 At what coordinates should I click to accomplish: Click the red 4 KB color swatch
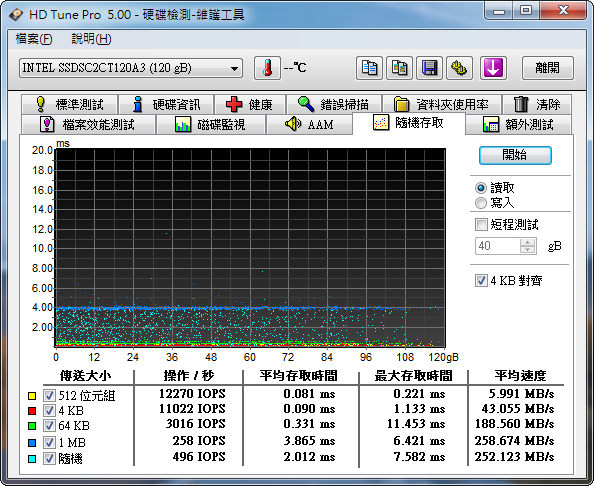click(x=32, y=411)
